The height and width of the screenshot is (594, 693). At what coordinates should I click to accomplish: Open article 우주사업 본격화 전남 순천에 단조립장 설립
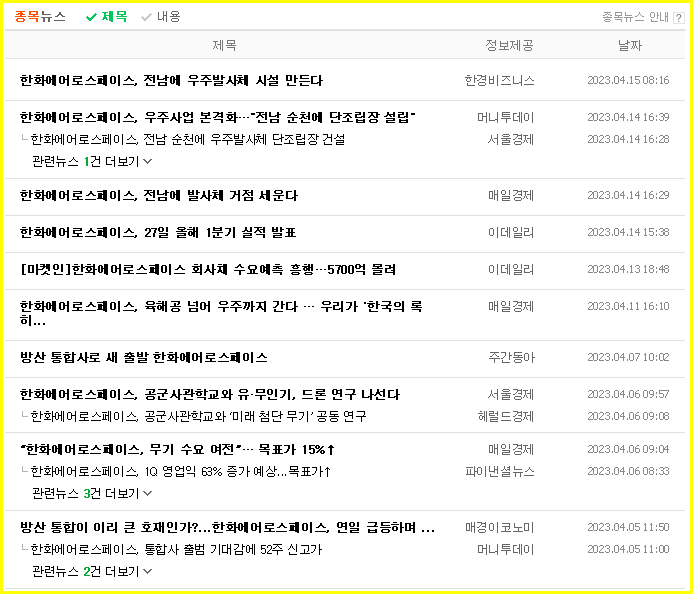(217, 118)
